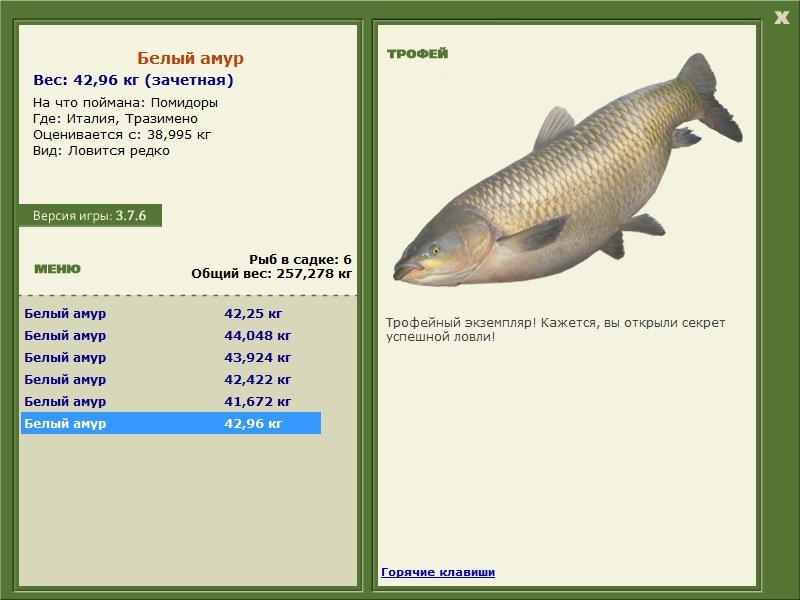Click the grass carp trophy picture
The height and width of the screenshot is (600, 800).
(x=567, y=170)
